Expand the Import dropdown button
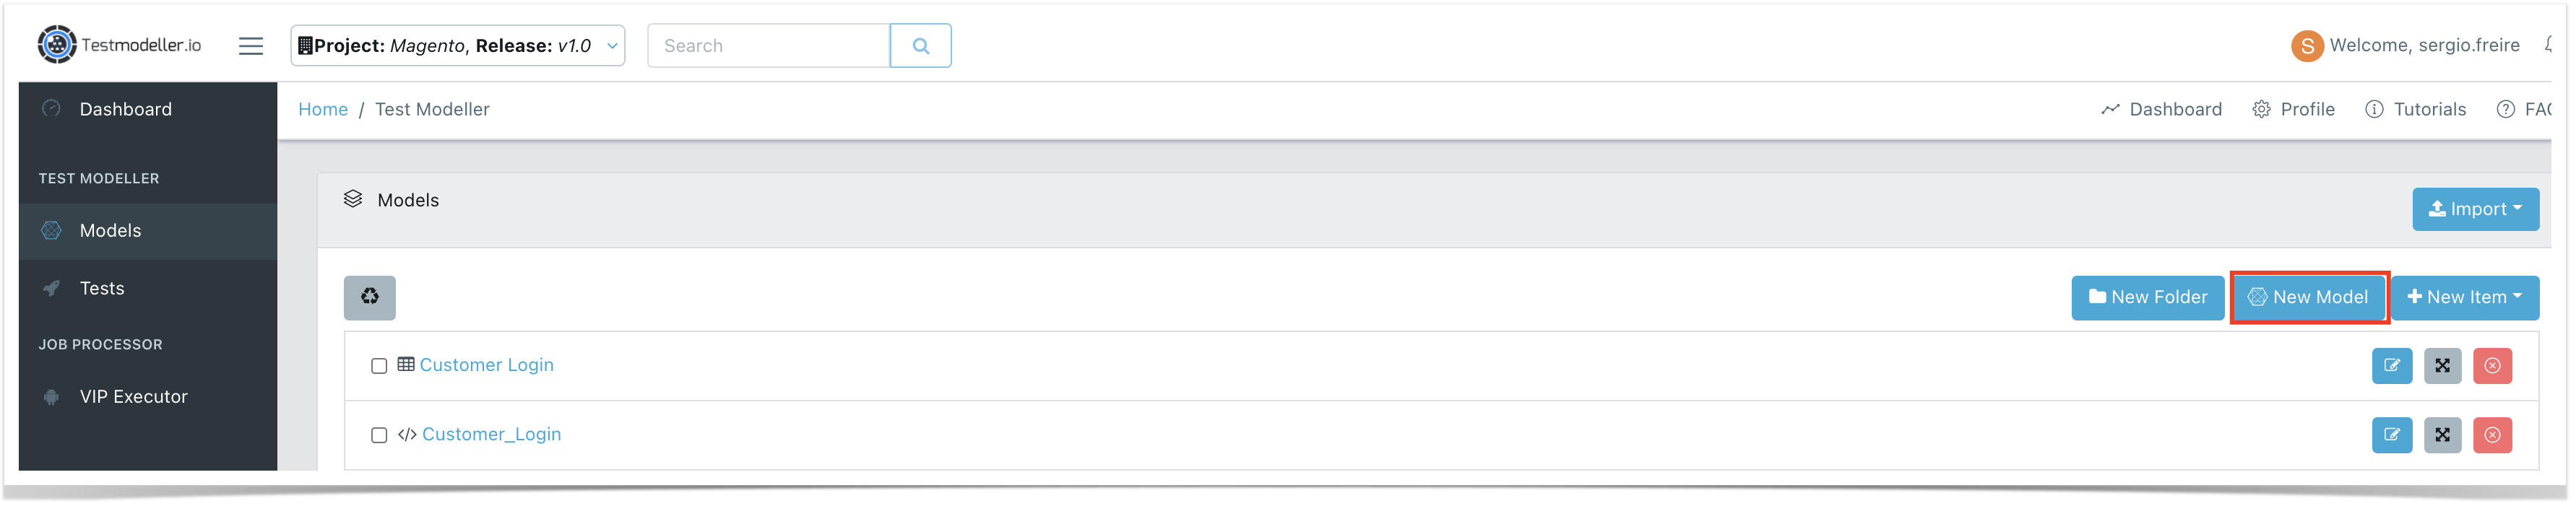The image size is (2576, 506). [2475, 209]
